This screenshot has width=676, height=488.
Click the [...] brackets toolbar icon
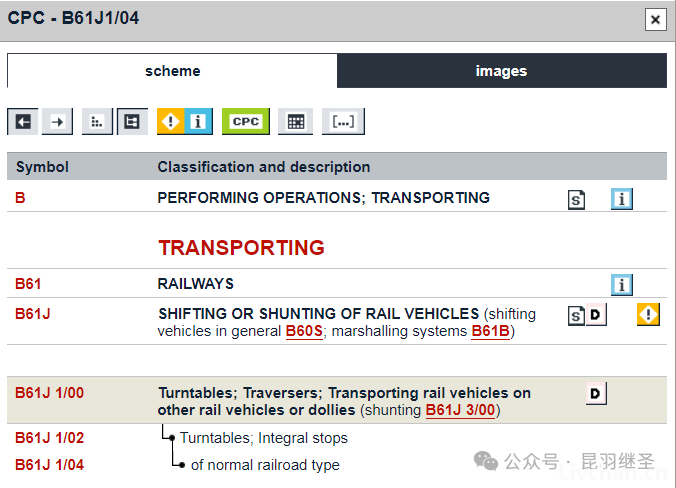(x=343, y=122)
